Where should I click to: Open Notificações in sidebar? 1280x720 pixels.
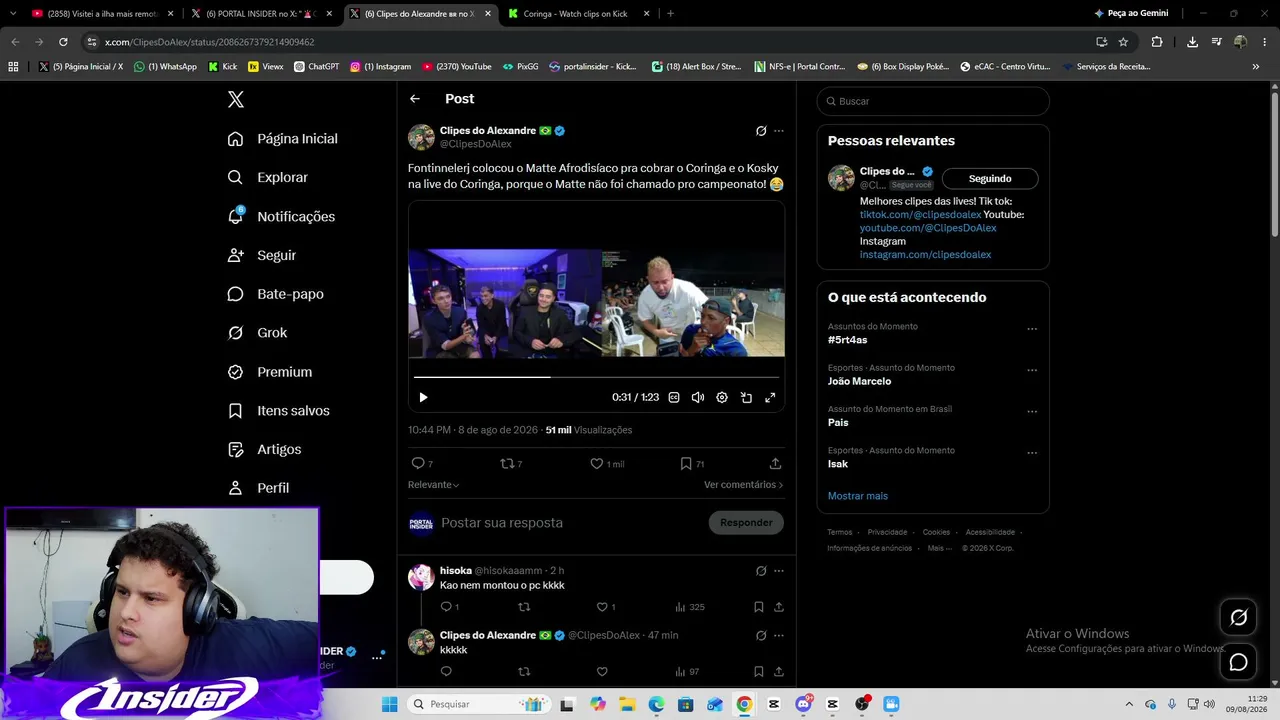(282, 216)
